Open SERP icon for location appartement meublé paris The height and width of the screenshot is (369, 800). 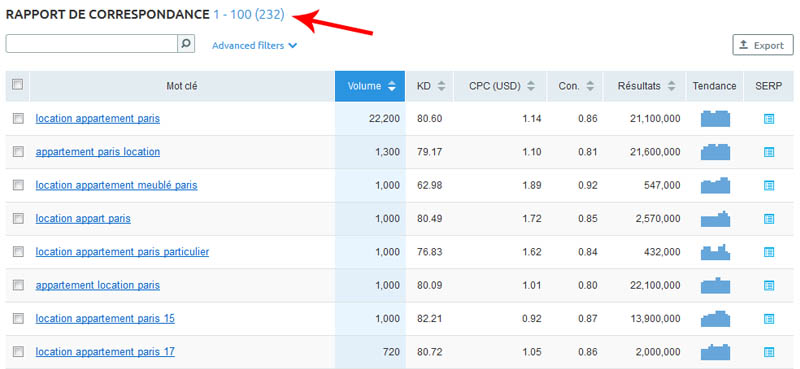click(x=769, y=185)
